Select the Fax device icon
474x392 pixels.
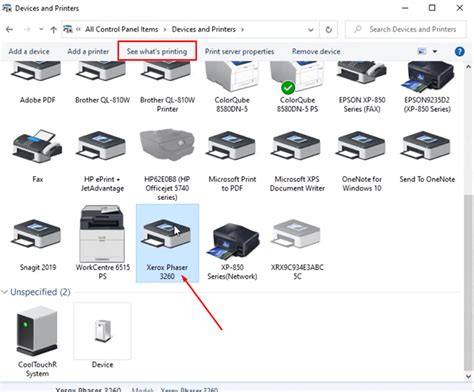click(37, 147)
